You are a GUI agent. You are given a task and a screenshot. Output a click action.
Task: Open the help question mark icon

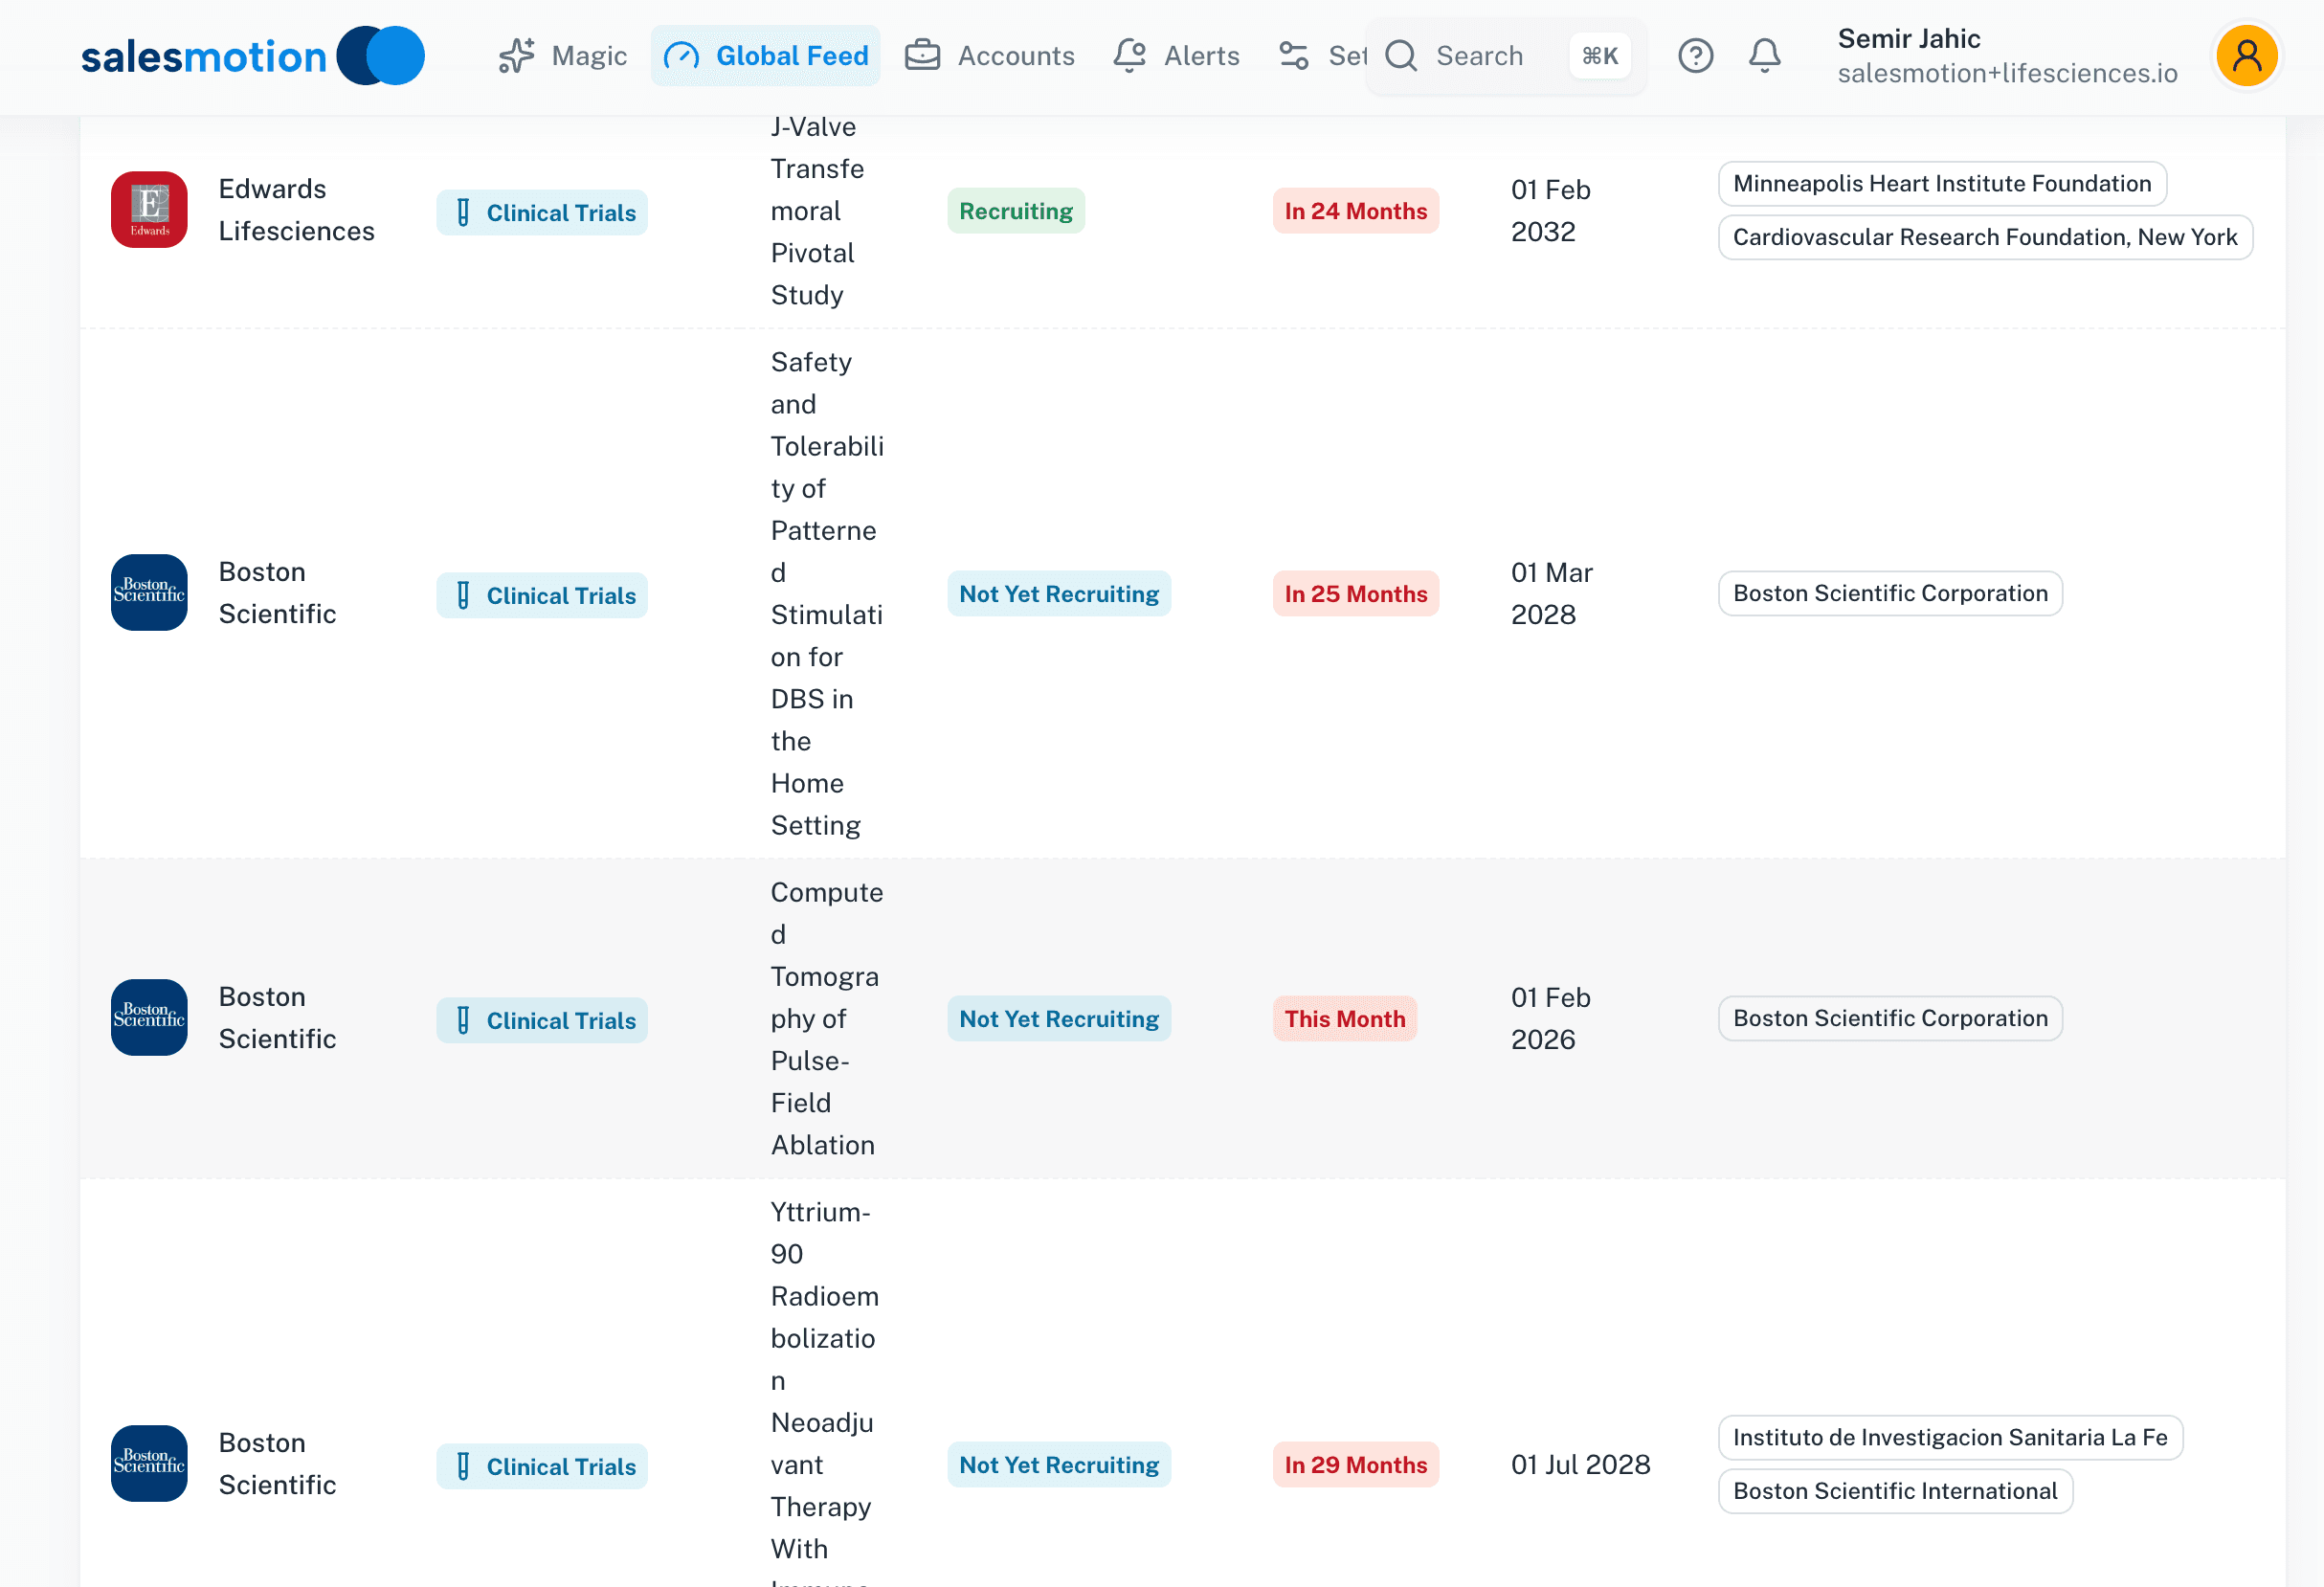point(1695,56)
